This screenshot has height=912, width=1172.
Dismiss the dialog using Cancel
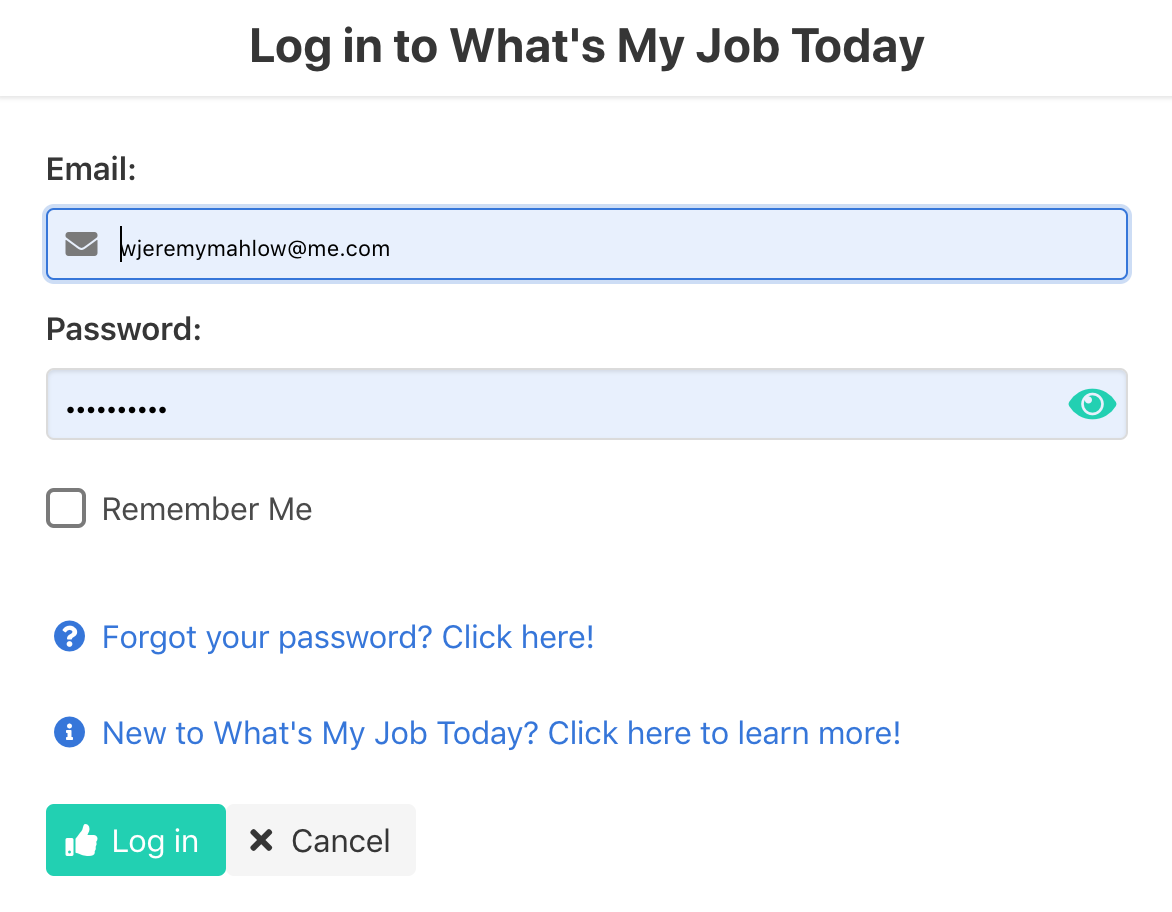click(x=321, y=840)
